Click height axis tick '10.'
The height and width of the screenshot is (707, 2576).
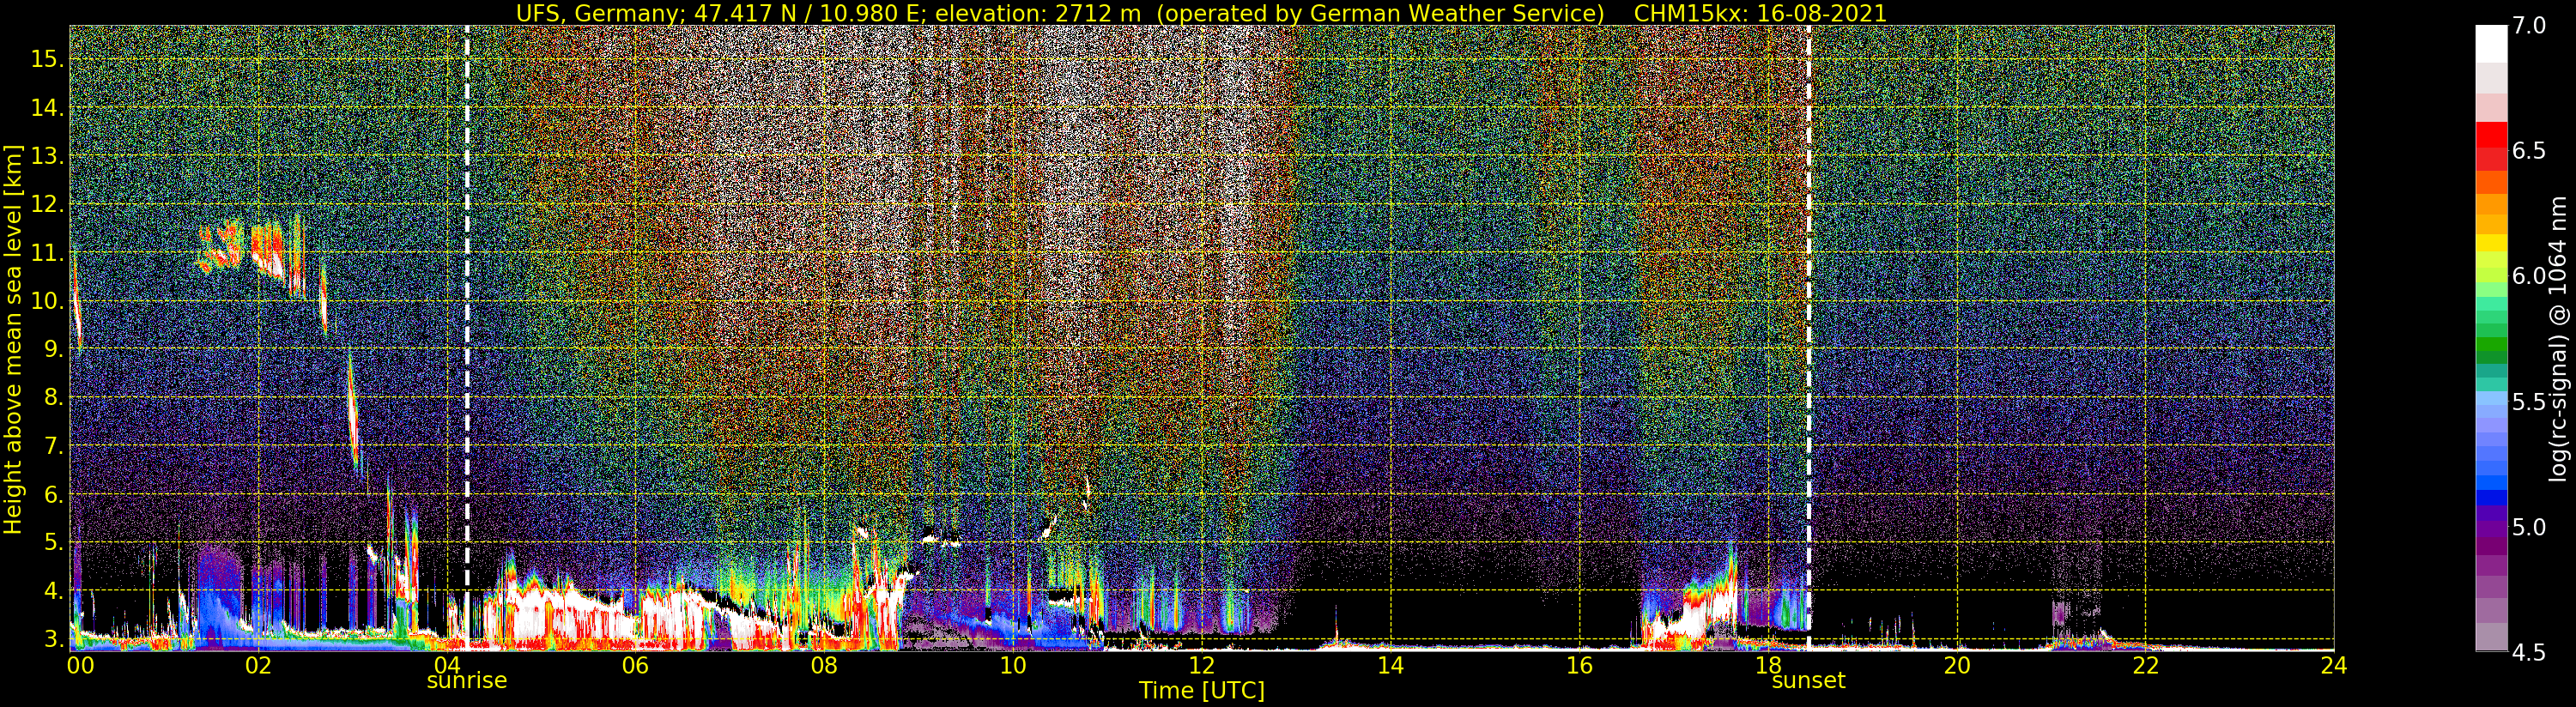47,301
